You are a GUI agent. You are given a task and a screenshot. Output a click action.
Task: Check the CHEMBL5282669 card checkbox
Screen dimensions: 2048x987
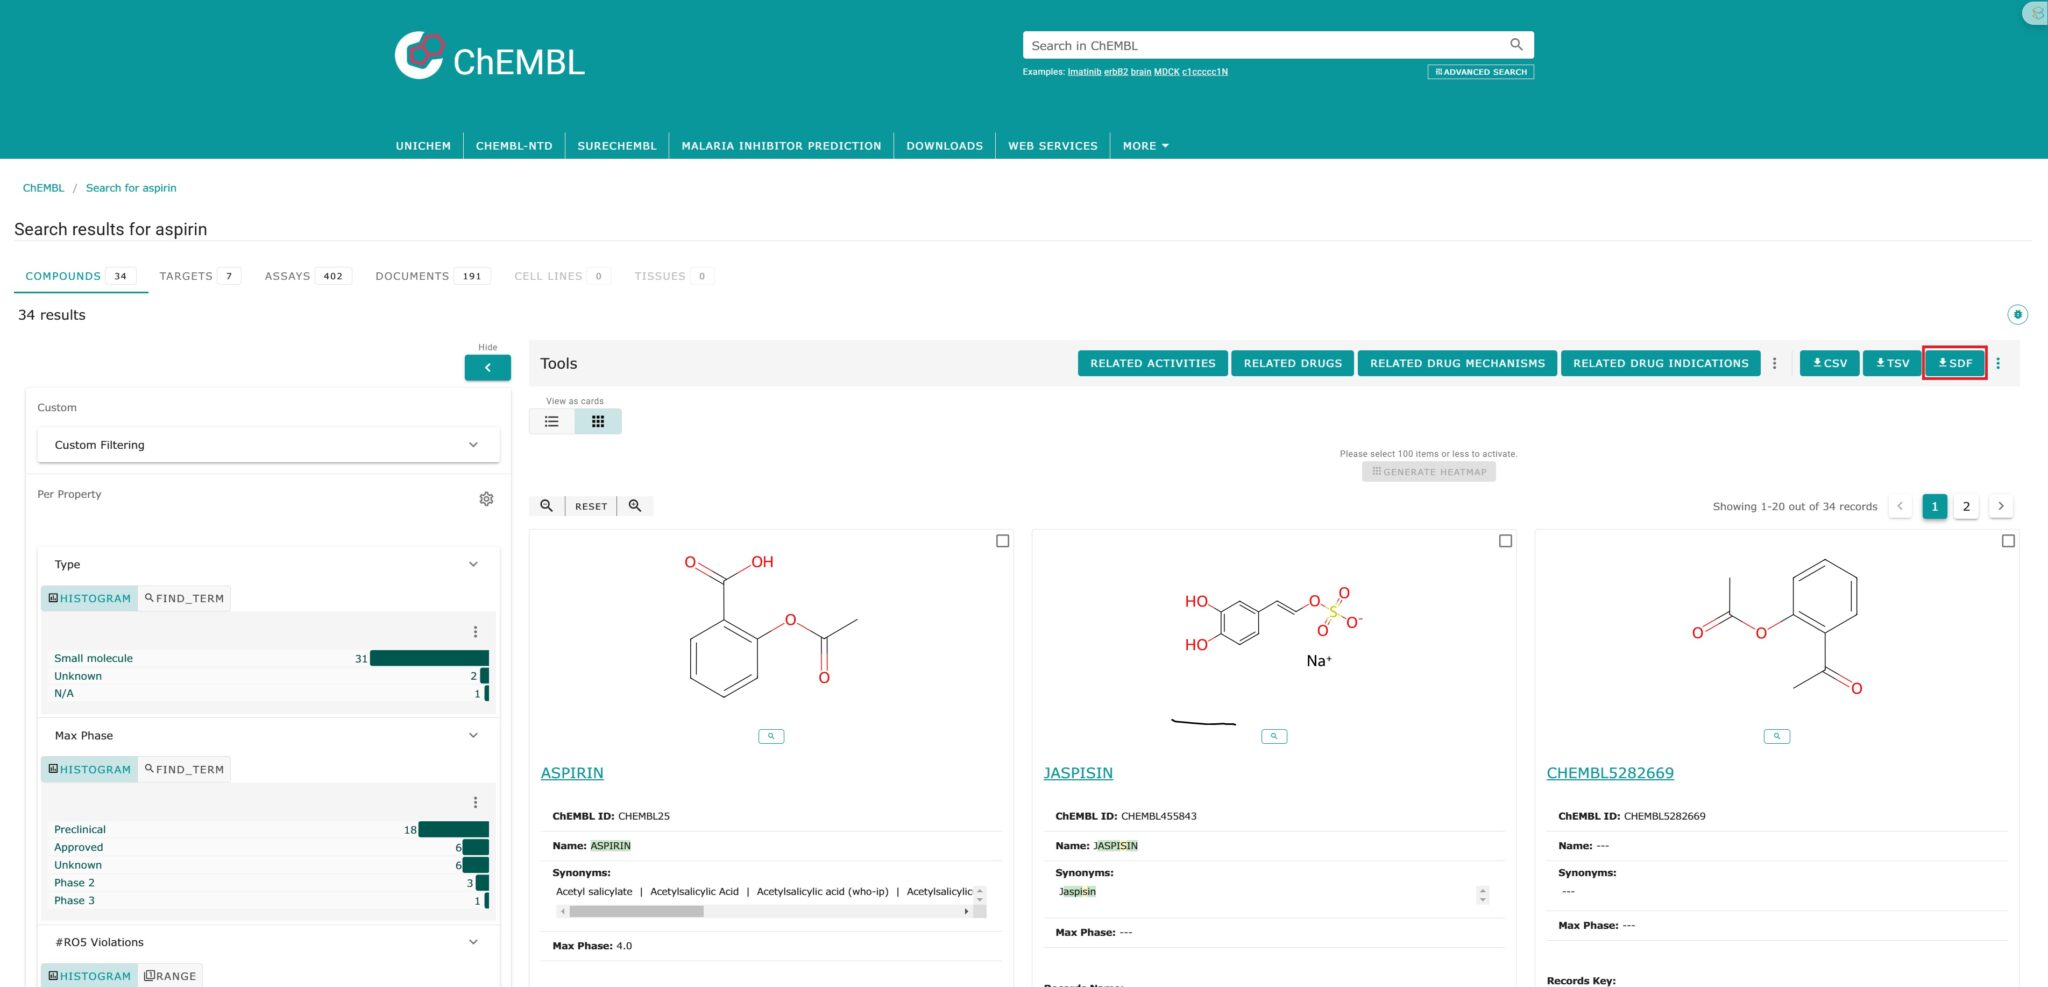[x=2008, y=541]
